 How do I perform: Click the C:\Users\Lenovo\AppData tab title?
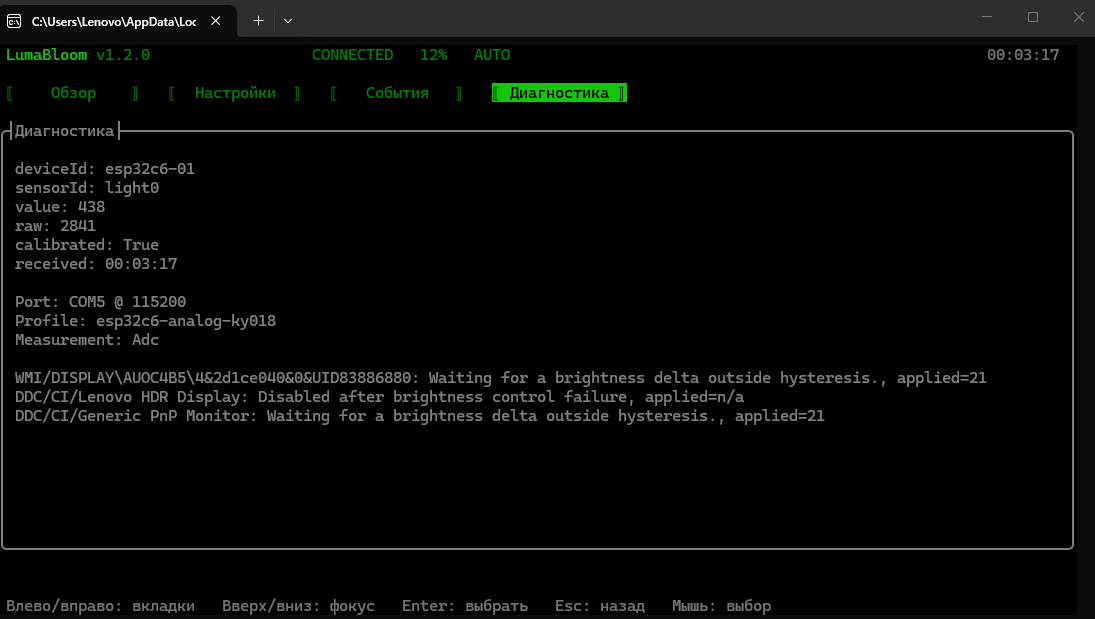(114, 22)
